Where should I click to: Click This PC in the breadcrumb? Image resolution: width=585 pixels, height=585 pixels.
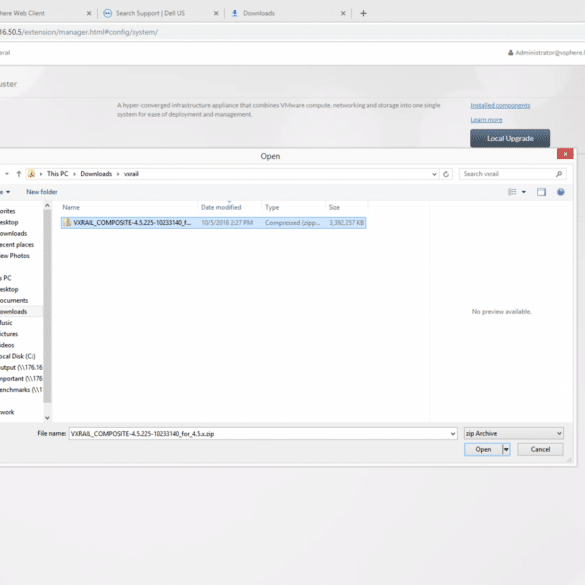coord(57,174)
